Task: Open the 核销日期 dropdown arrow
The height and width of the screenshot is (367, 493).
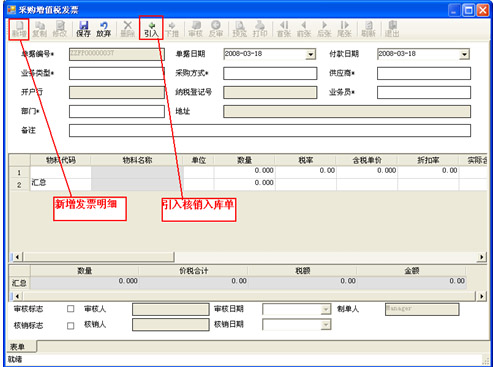Action: 326,325
